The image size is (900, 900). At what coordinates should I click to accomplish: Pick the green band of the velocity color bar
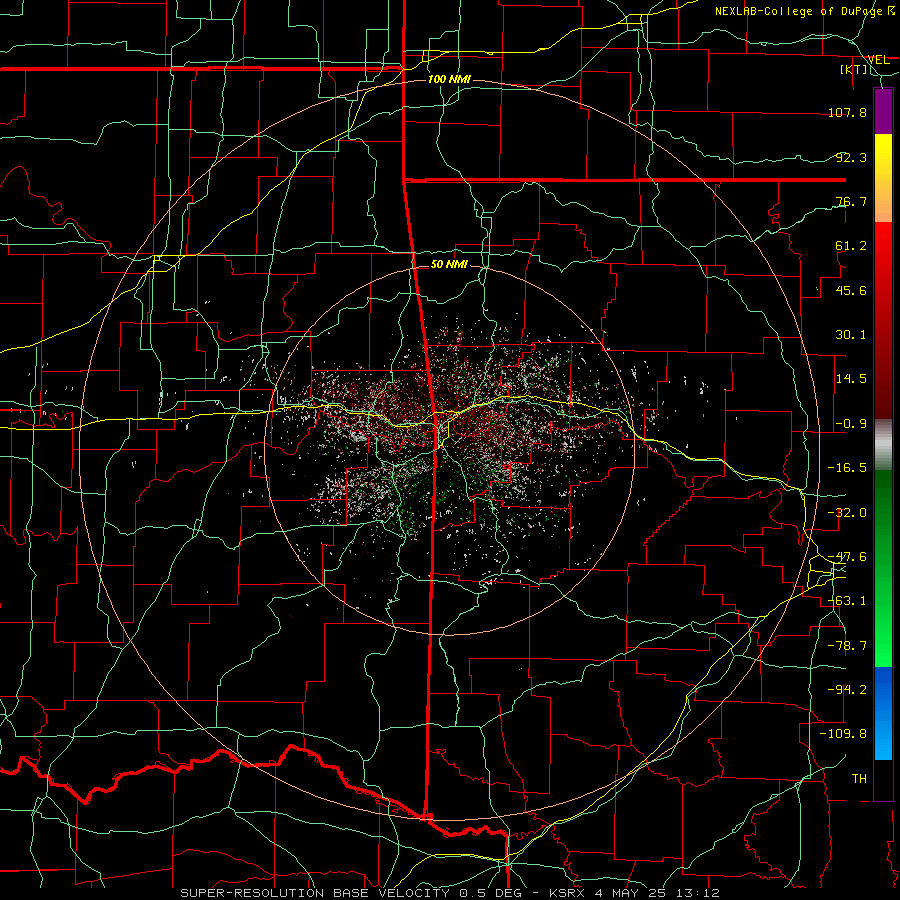[883, 568]
